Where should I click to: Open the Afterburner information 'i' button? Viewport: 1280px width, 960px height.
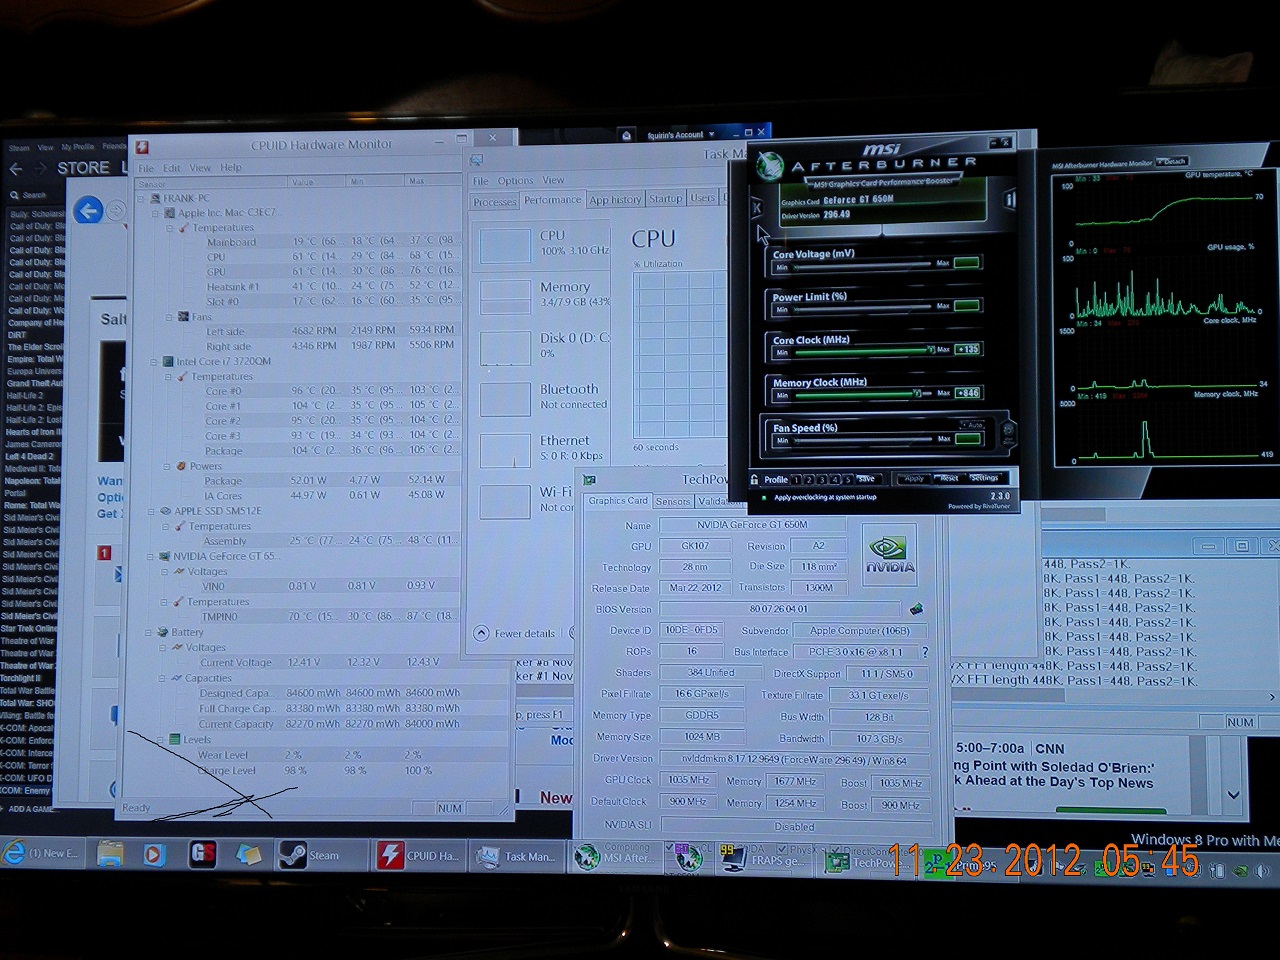point(1009,199)
